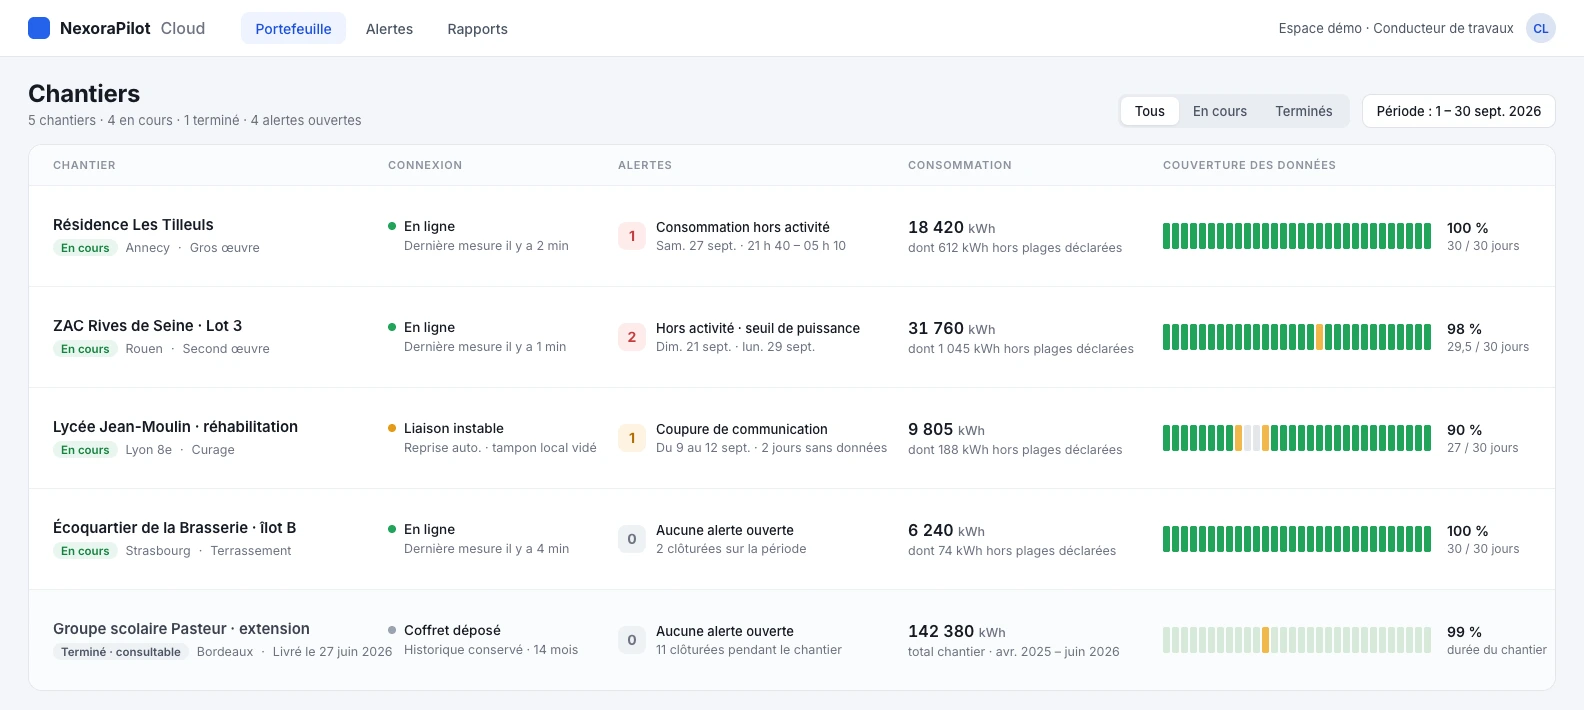Click the Dernière mesure il y a 4 min text
1584x710 pixels.
[486, 548]
